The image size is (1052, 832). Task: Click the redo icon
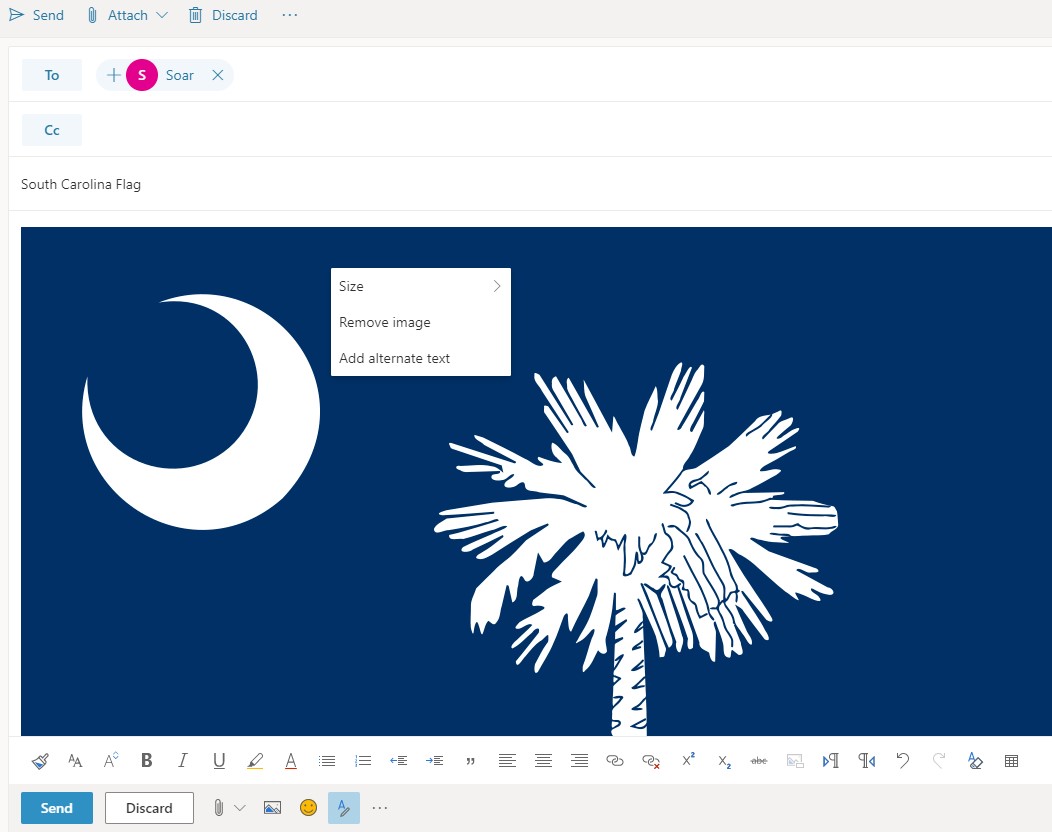[x=939, y=760]
